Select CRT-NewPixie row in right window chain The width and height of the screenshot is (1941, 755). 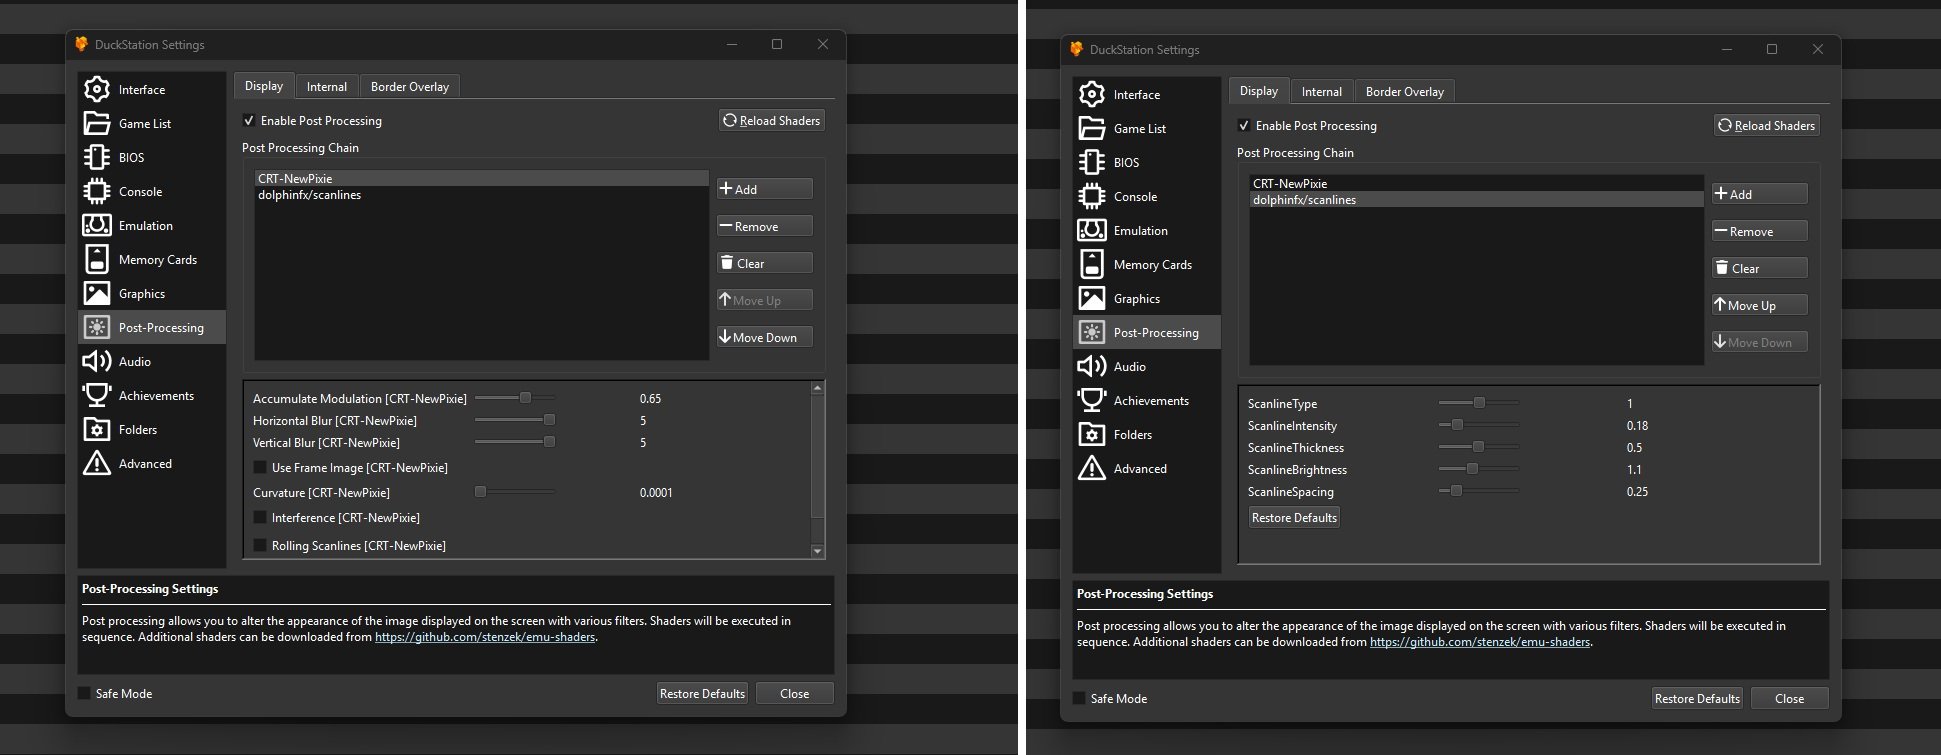pos(1476,183)
